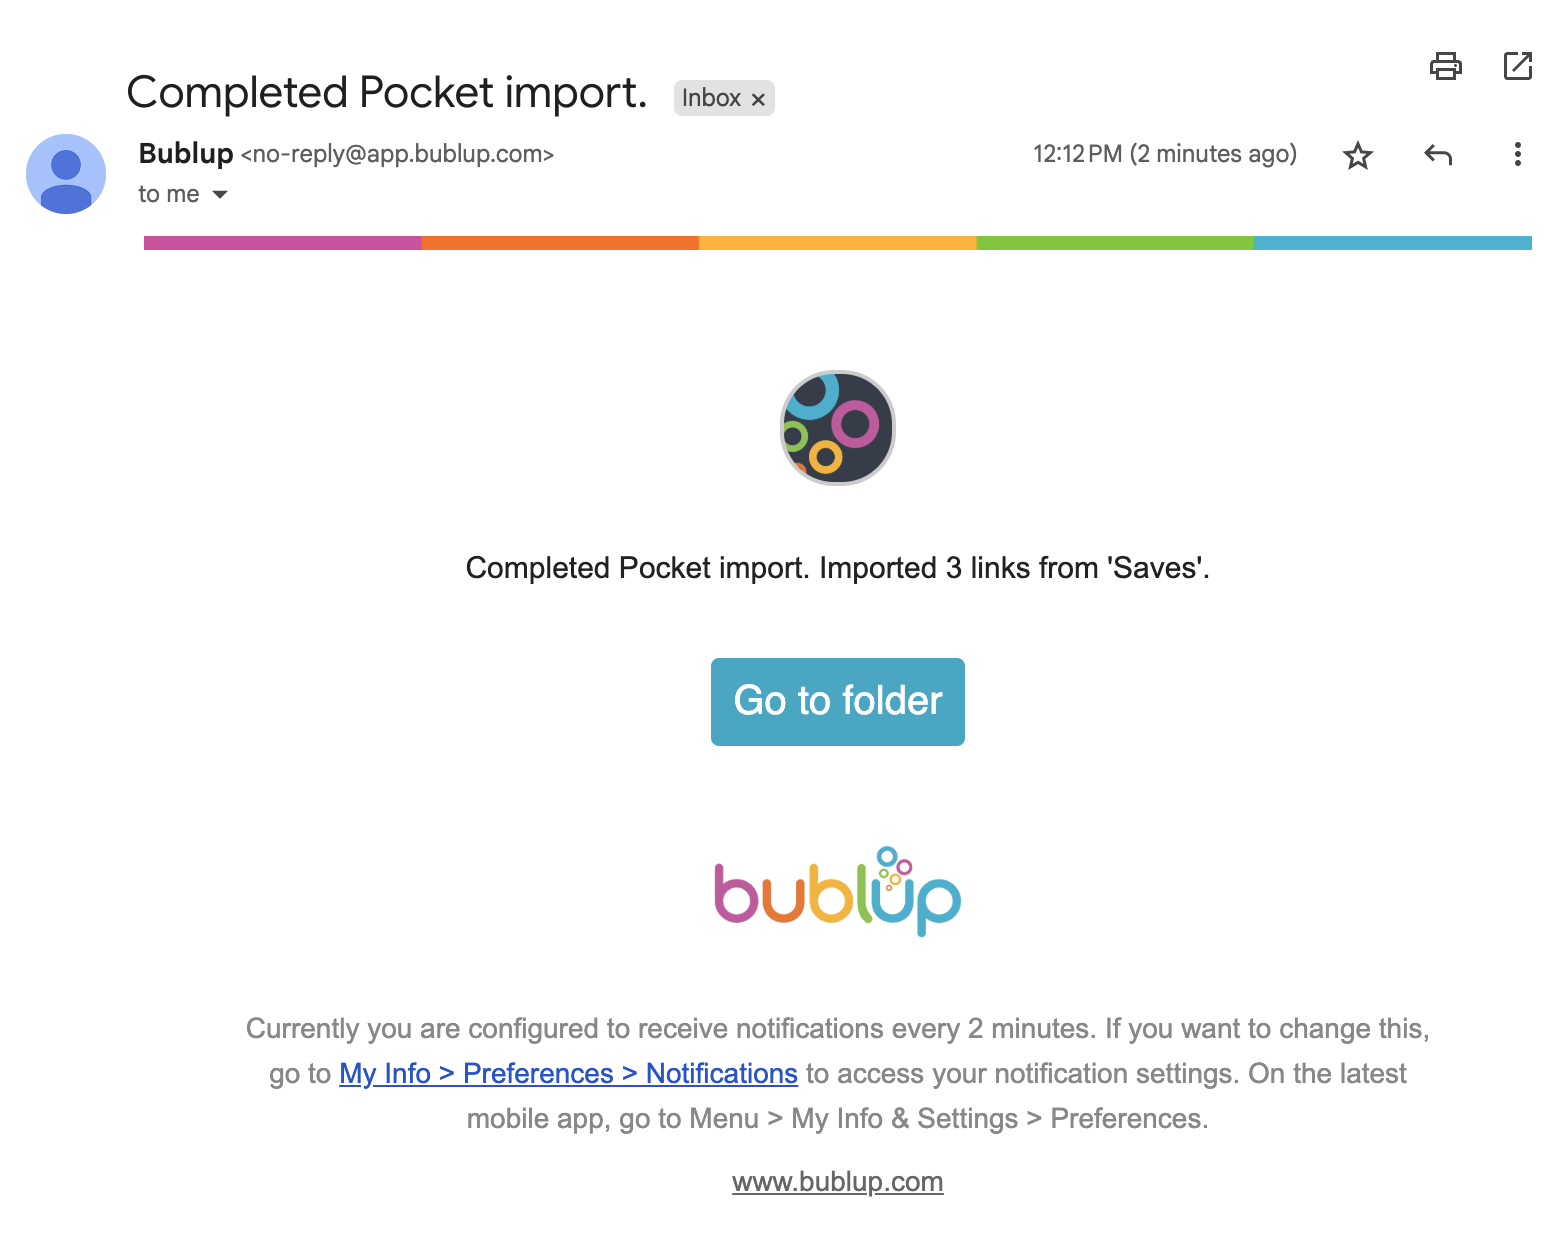
Task: Open email in new window icon
Action: pos(1518,66)
